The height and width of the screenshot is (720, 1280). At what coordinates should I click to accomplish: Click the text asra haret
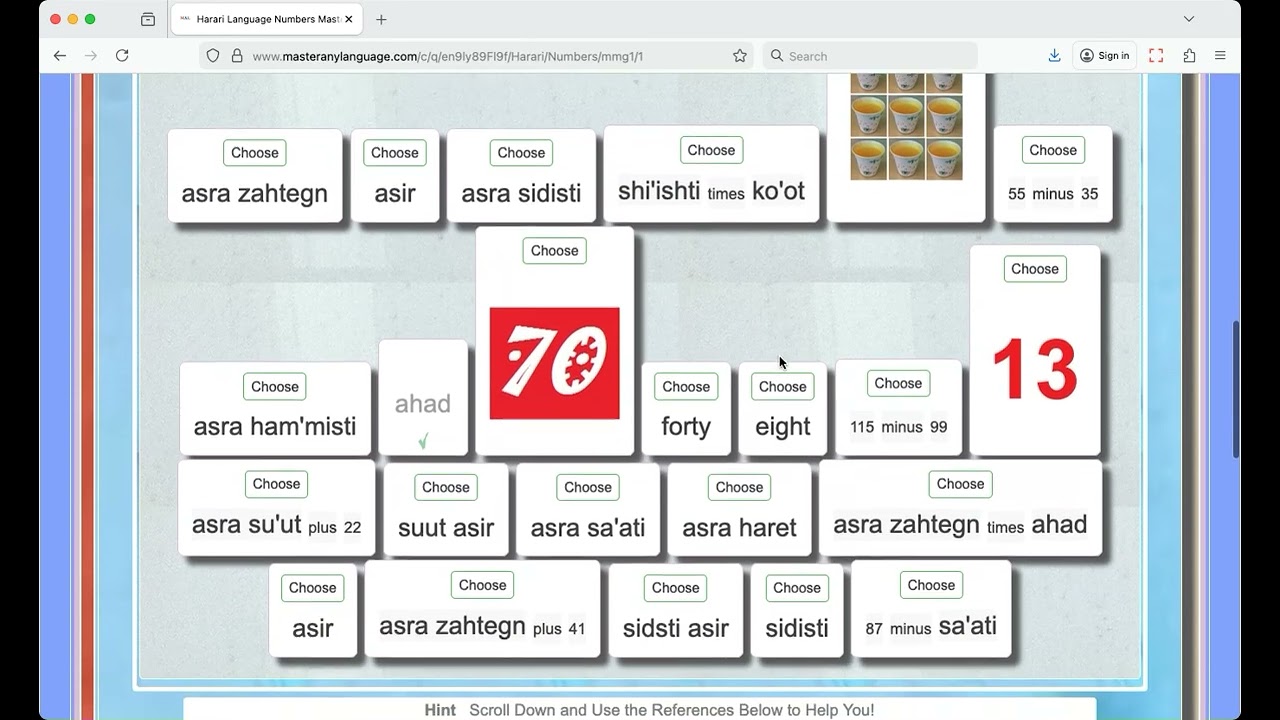point(739,528)
